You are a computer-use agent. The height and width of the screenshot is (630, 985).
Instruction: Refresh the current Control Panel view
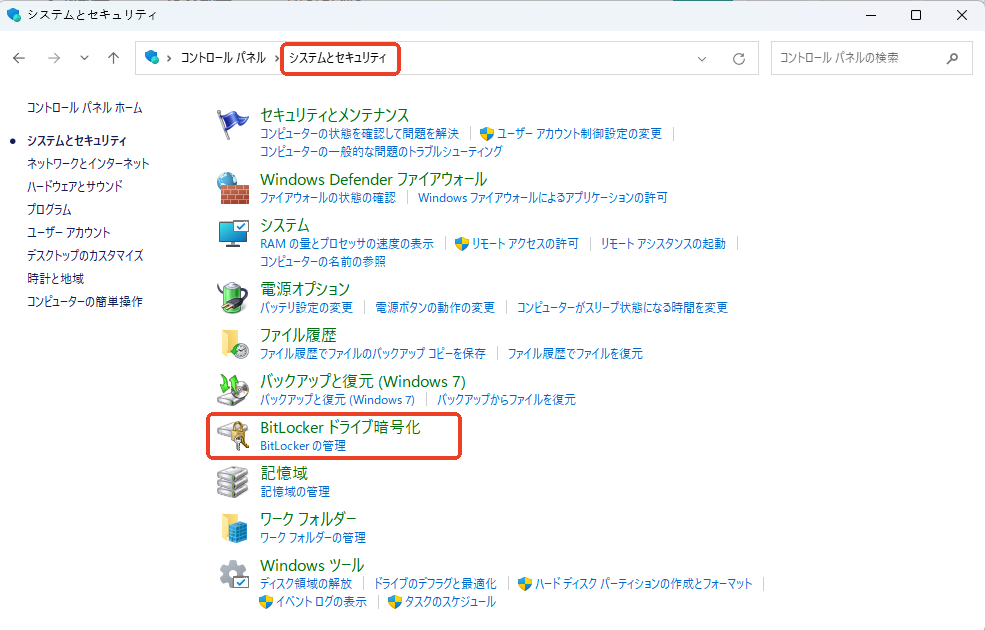click(x=739, y=58)
